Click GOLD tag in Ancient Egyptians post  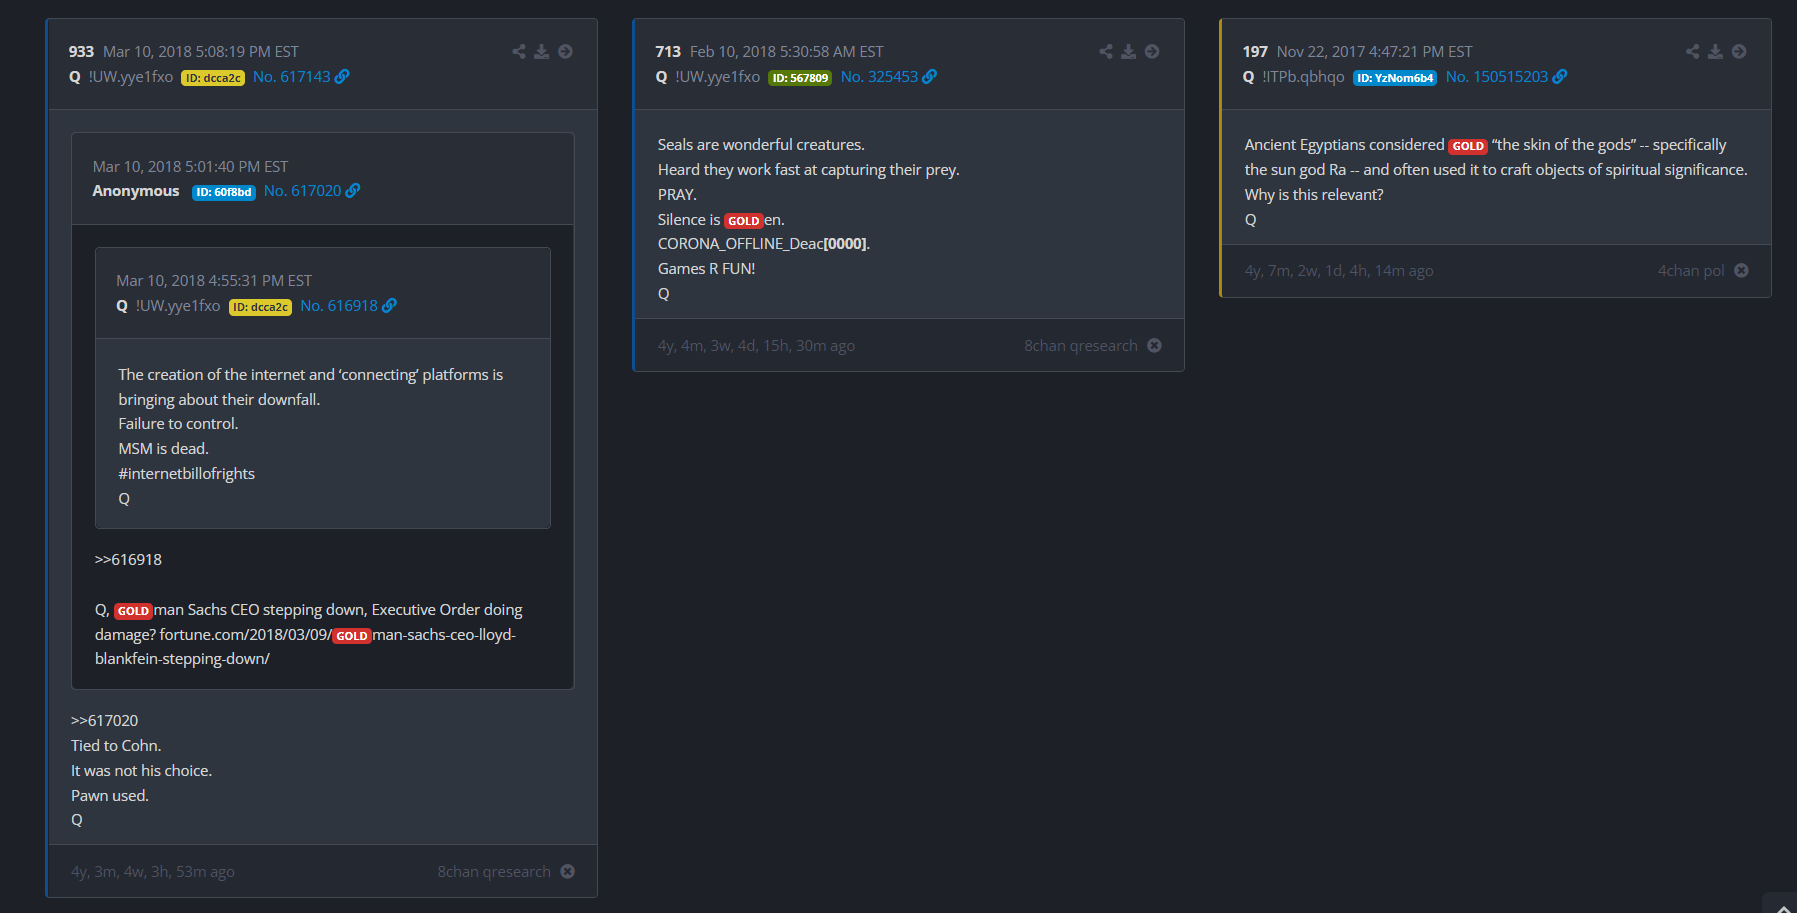click(x=1468, y=146)
